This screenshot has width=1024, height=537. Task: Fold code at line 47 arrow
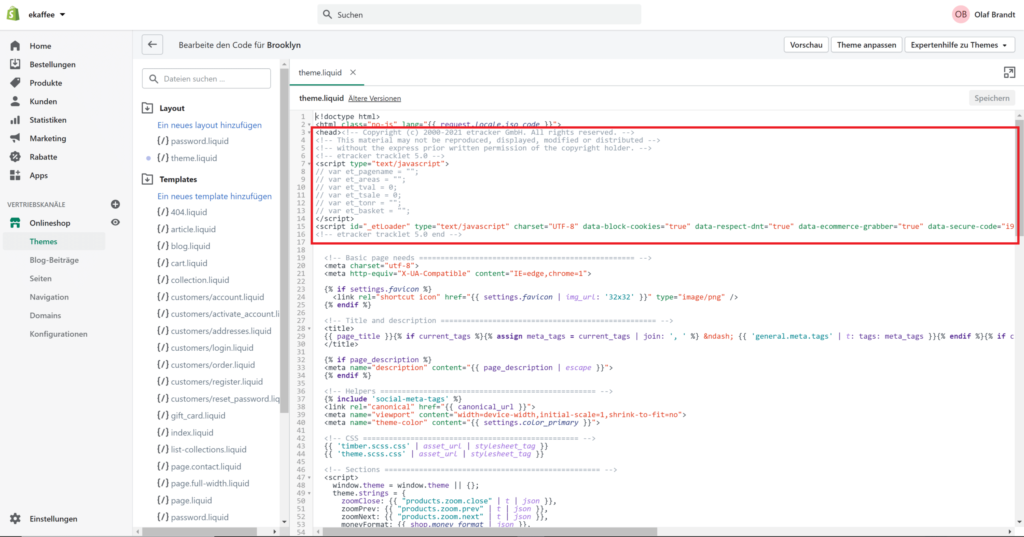(310, 478)
